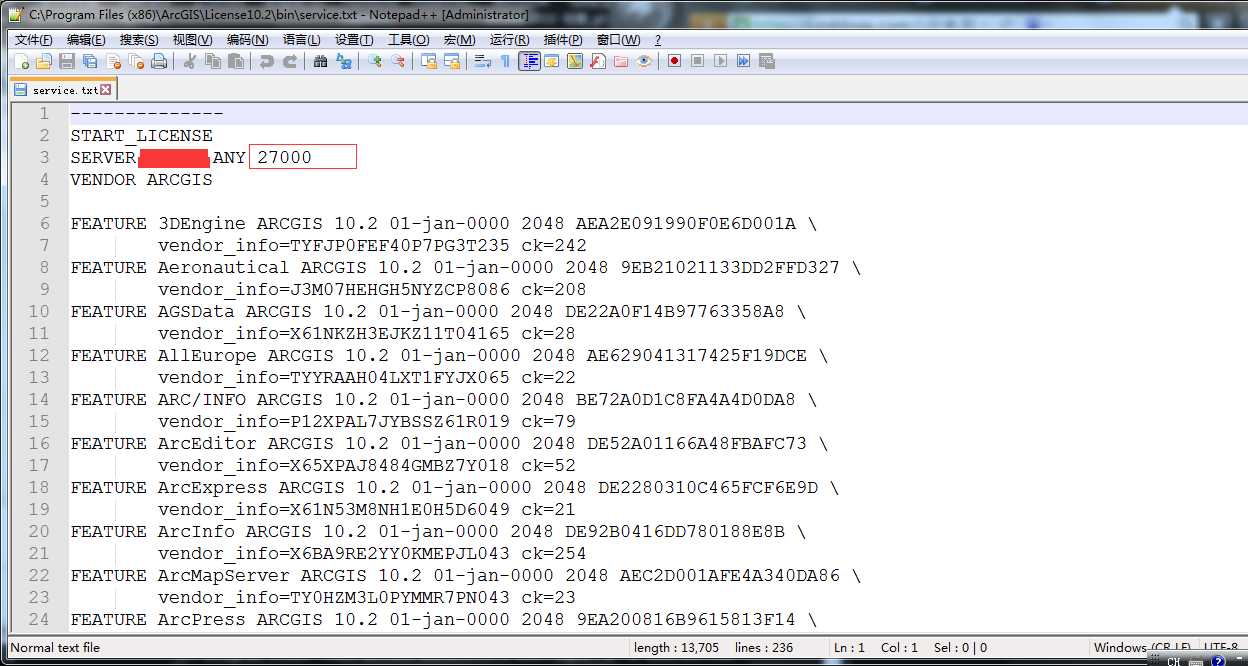Start macro recording with red dot icon
The image size is (1248, 666).
coord(674,61)
